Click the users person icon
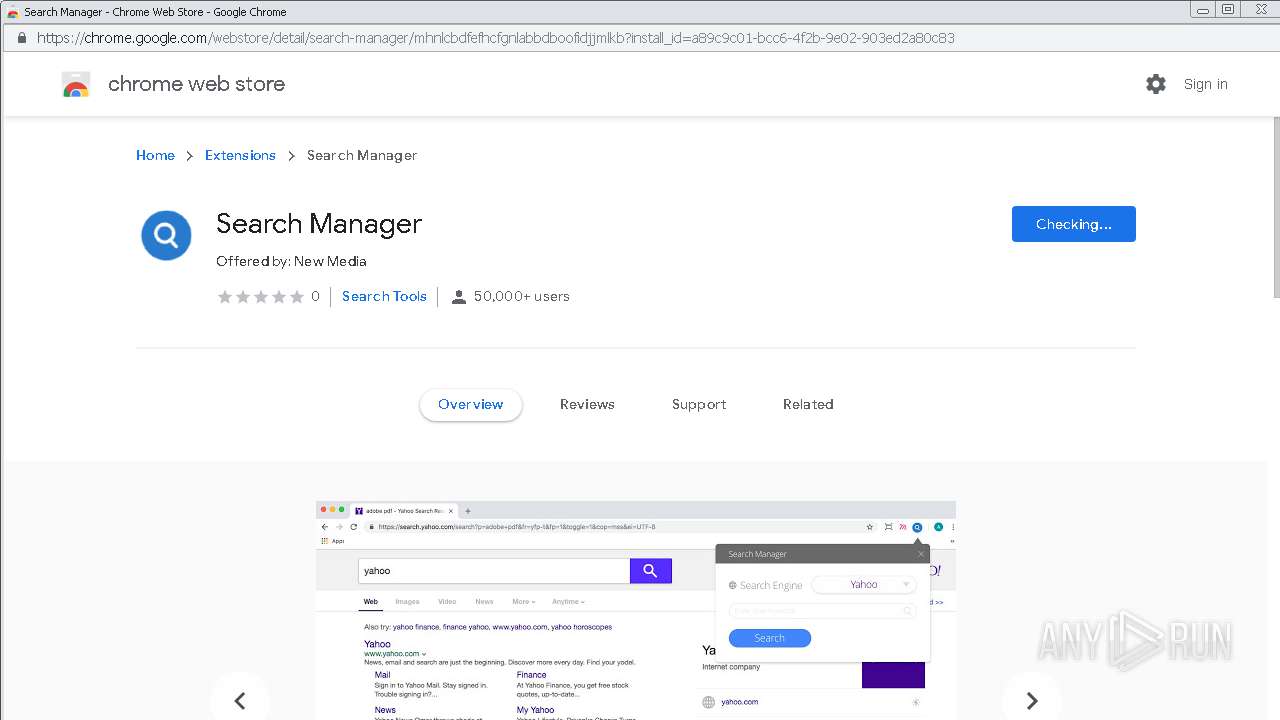 point(459,297)
